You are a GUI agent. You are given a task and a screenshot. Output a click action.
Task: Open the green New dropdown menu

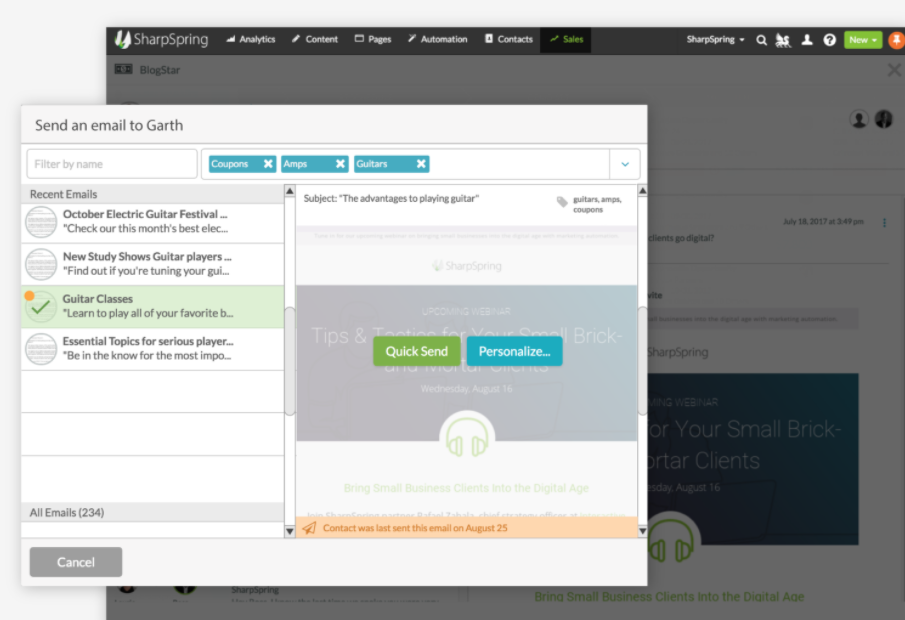point(861,39)
